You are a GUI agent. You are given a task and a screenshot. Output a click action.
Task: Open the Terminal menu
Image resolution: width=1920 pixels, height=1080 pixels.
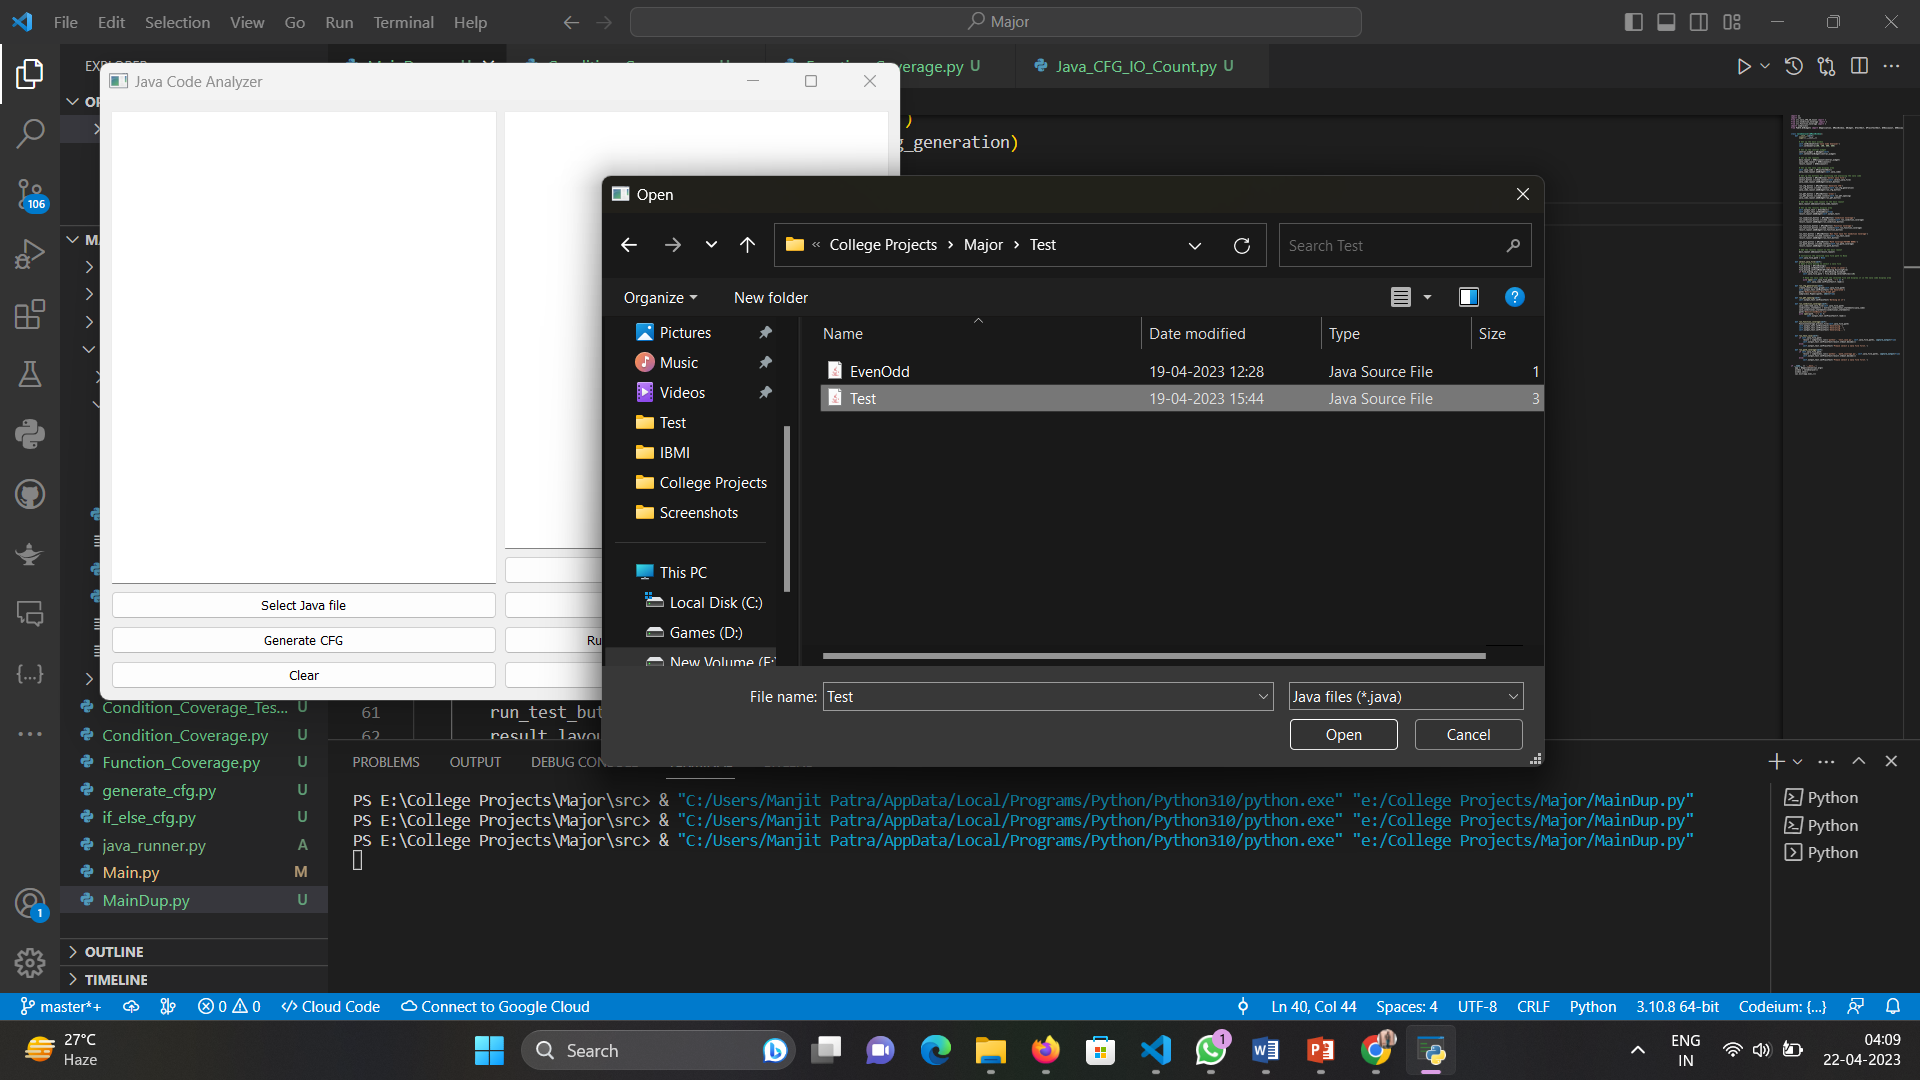tap(403, 22)
